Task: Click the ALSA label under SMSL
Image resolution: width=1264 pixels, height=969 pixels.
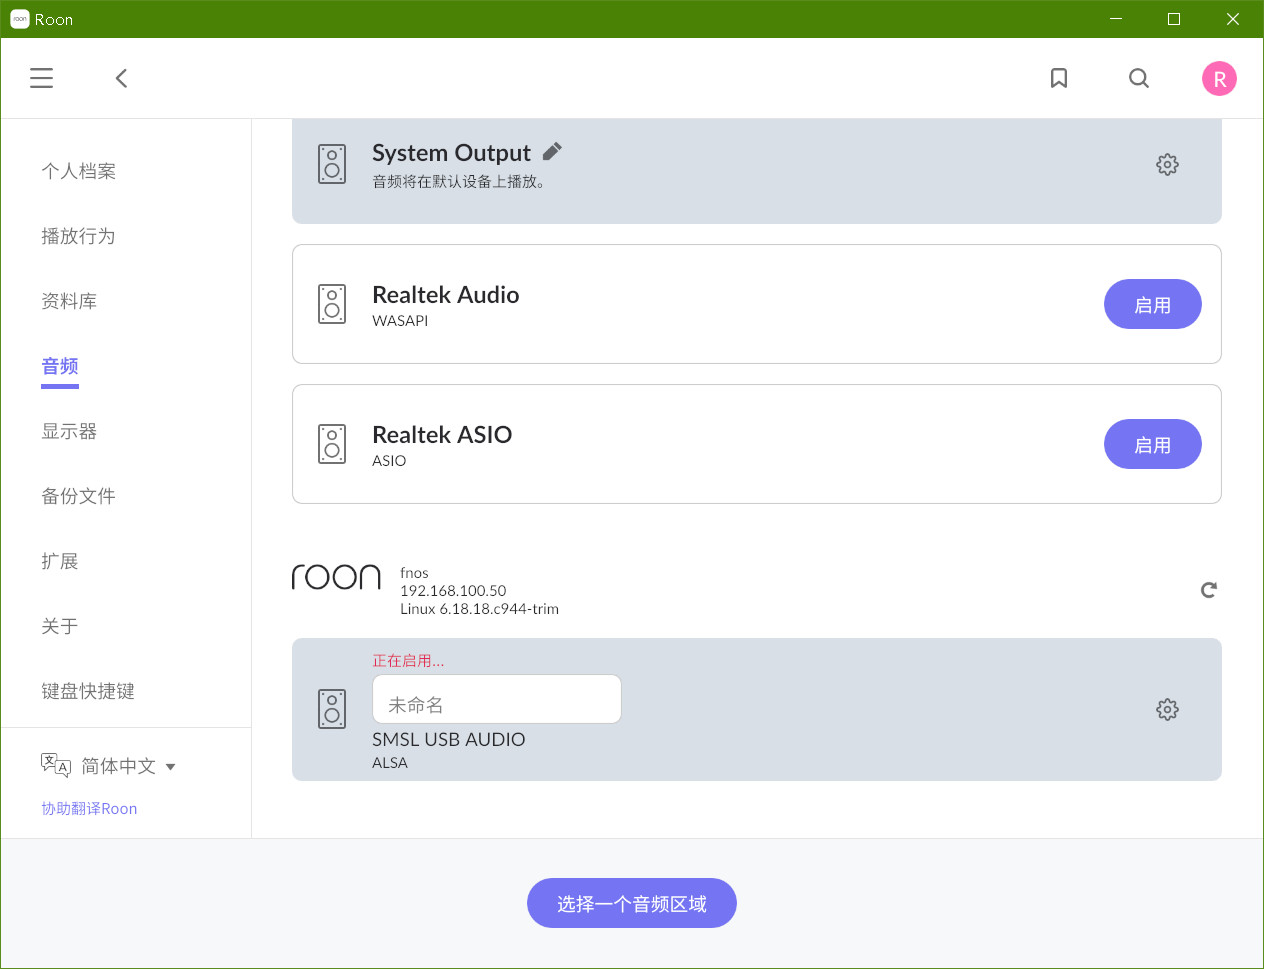Action: click(x=390, y=763)
